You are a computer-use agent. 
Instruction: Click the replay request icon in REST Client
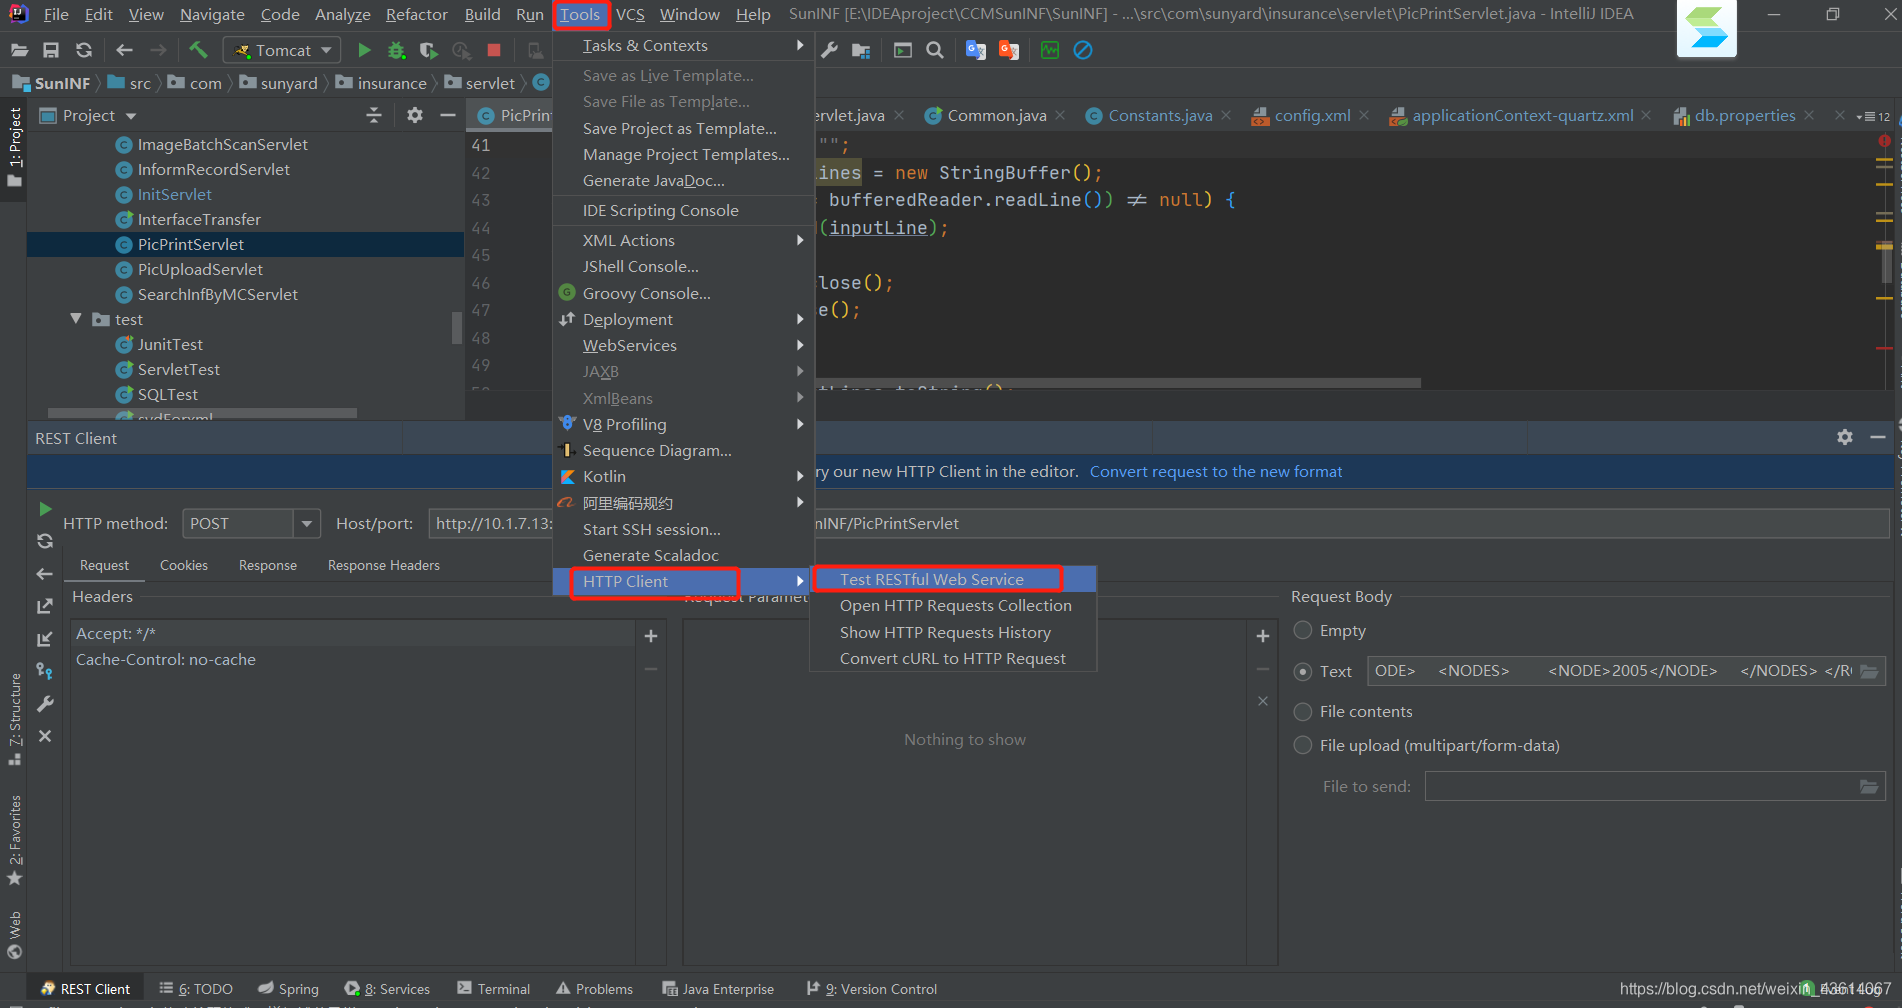[x=45, y=541]
